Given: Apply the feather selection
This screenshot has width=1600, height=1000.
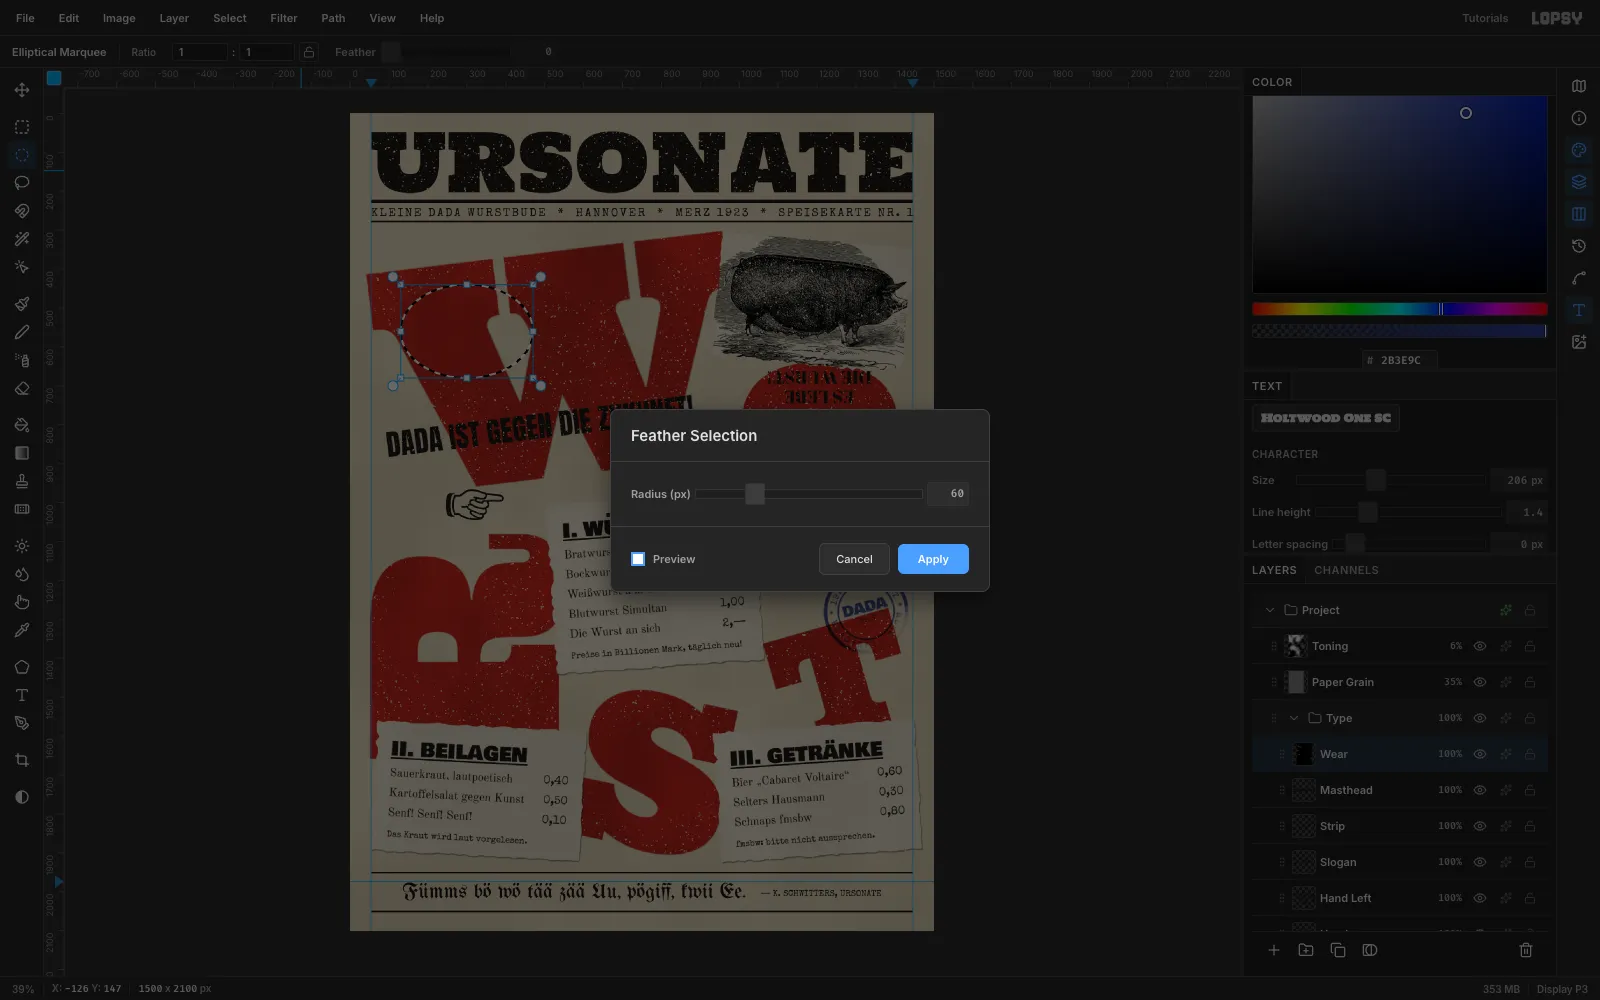Looking at the screenshot, I should [x=933, y=559].
